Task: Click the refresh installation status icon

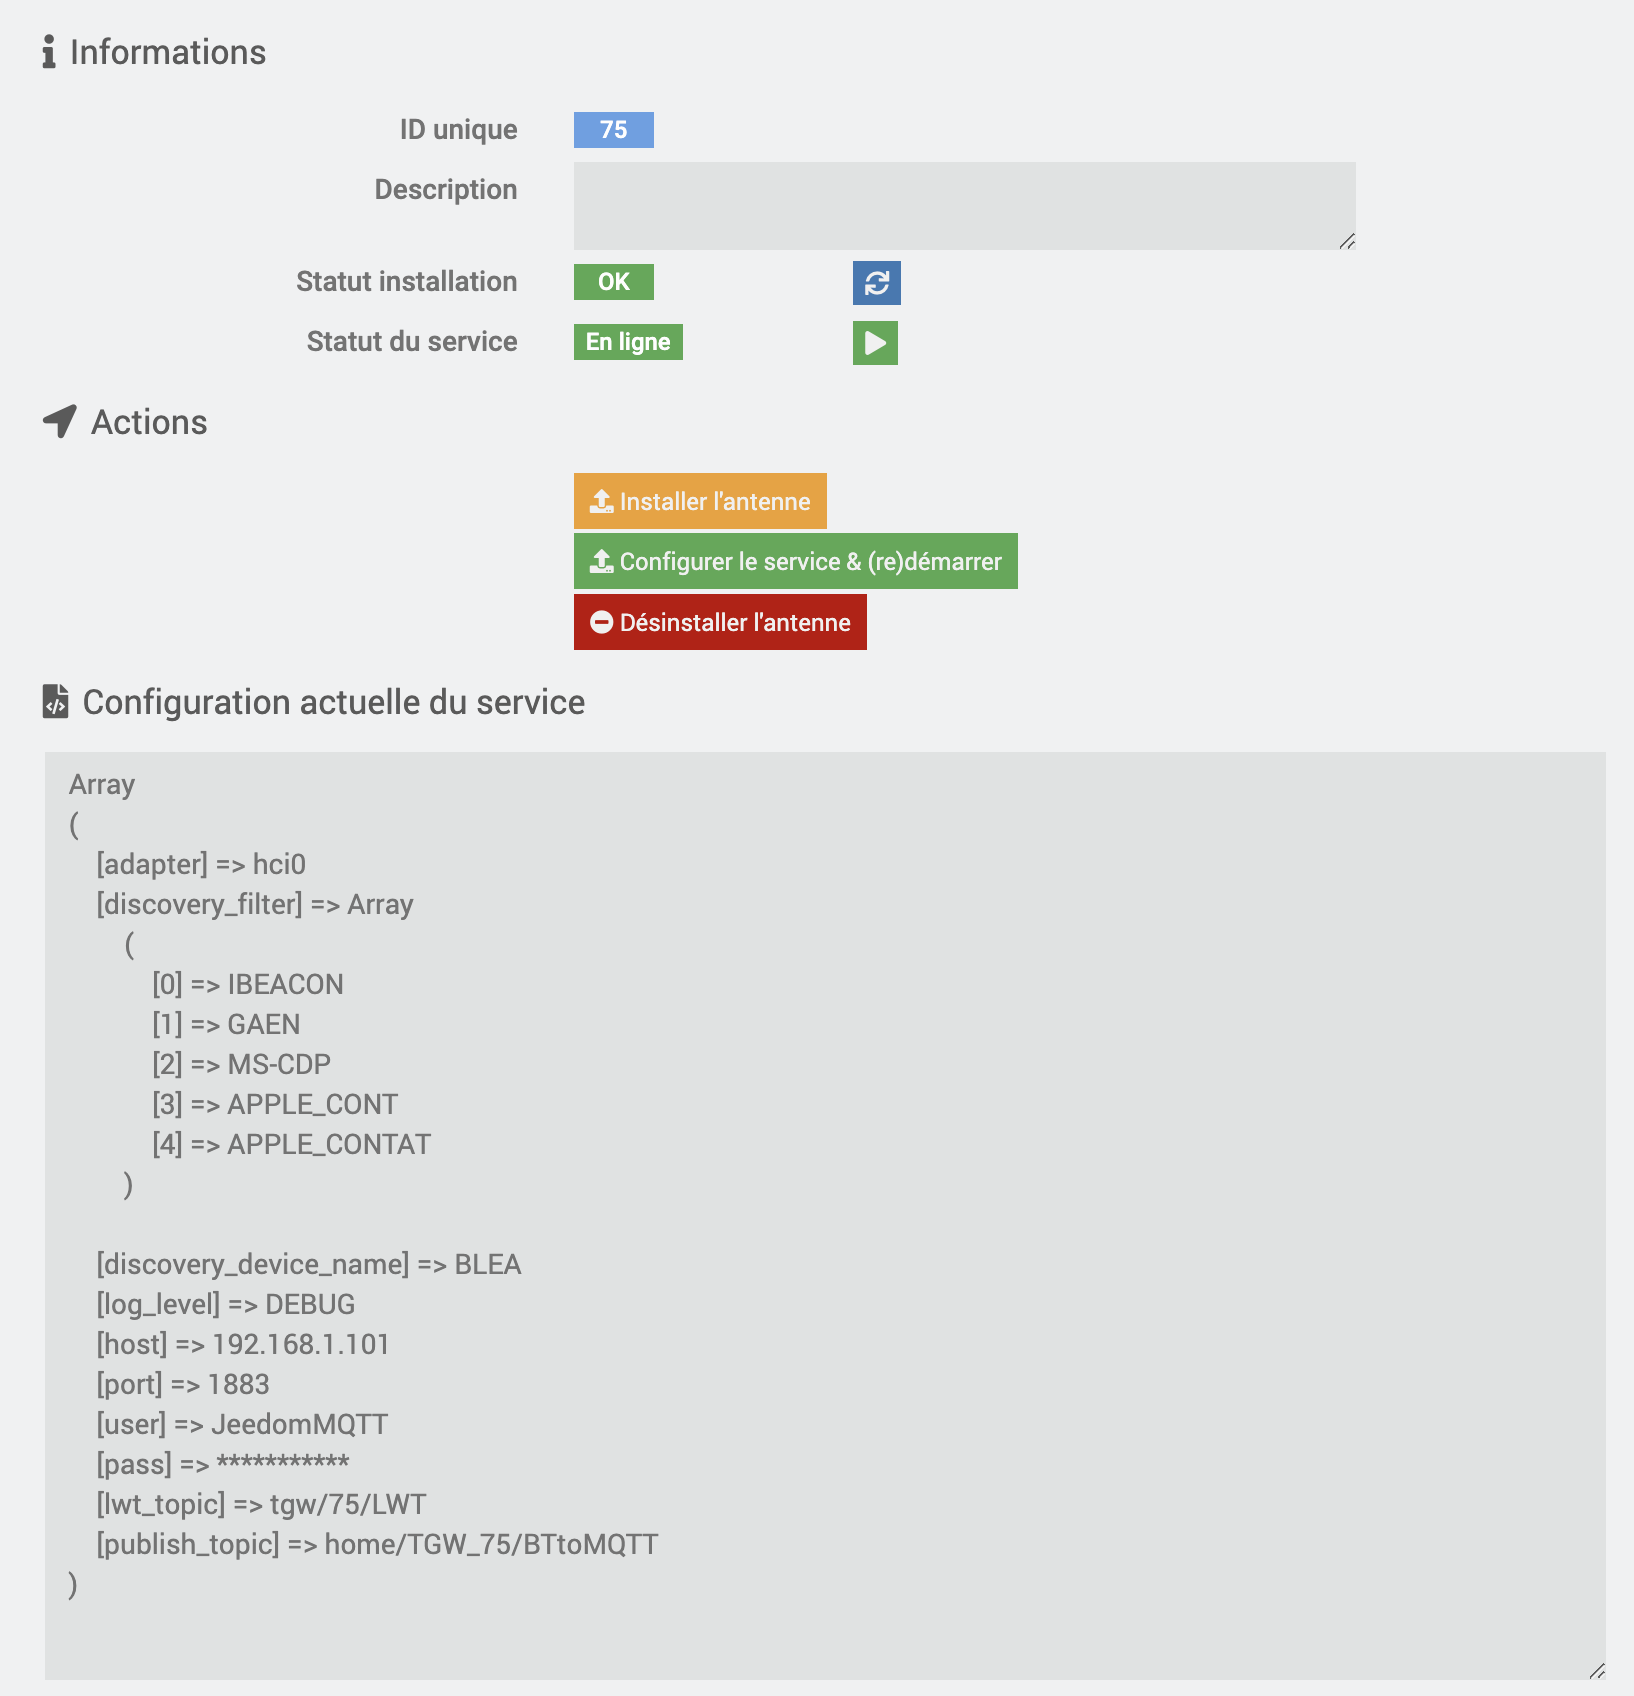Action: point(876,283)
